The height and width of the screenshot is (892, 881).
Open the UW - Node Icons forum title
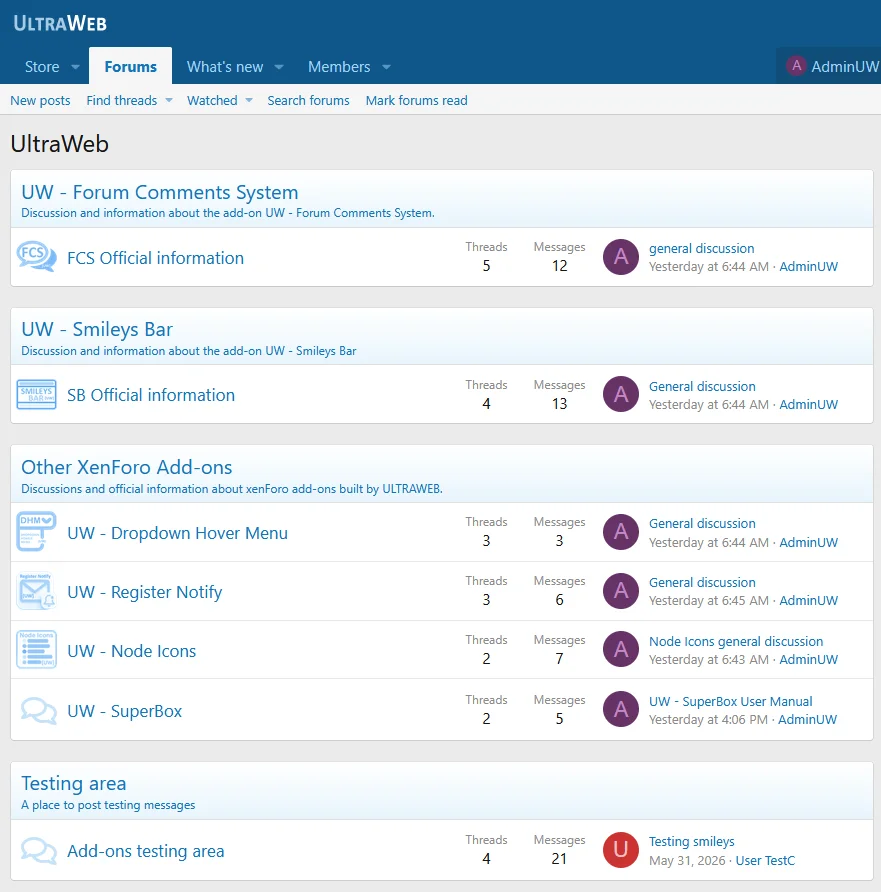point(131,651)
